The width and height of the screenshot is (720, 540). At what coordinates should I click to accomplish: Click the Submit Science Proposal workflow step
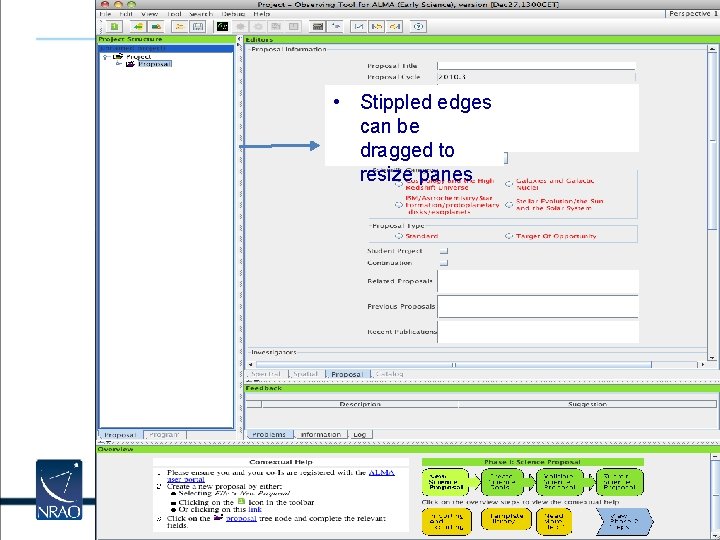(x=619, y=482)
